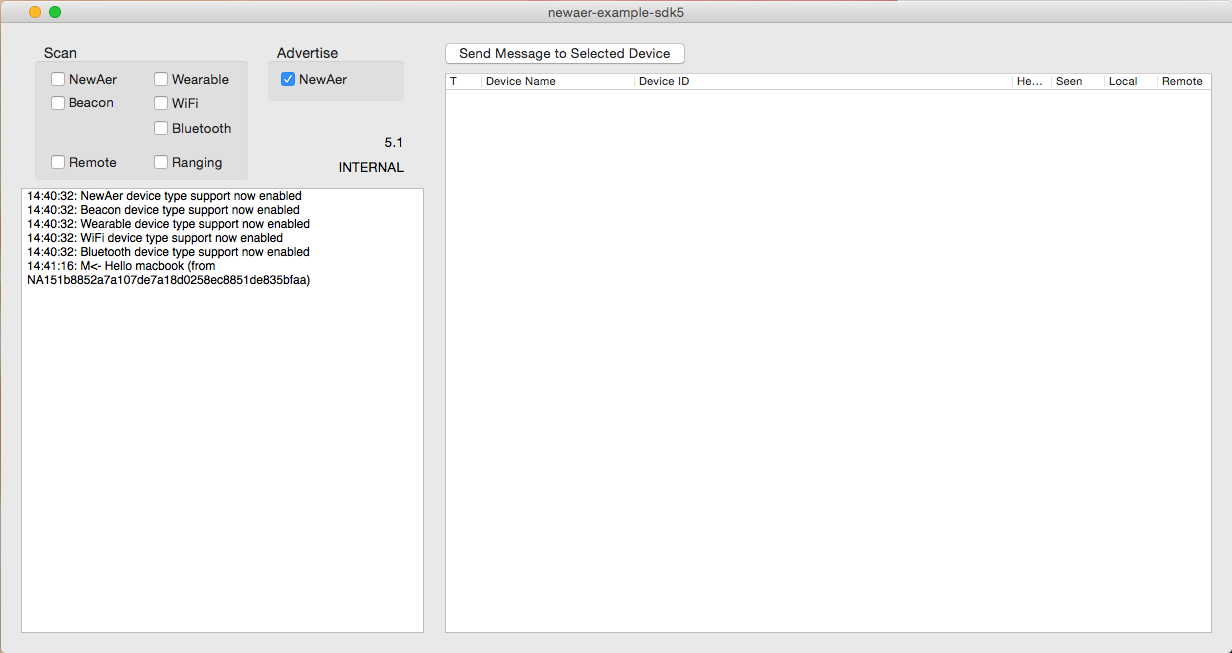Screen dimensions: 1232x653
Task: Toggle the Ranging checkbox
Action: tap(161, 162)
